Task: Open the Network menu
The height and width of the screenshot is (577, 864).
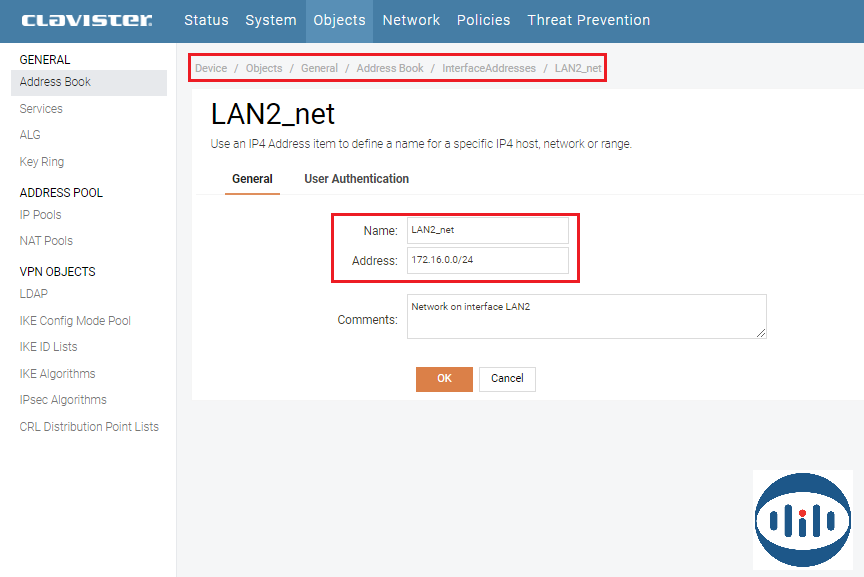Action: [411, 20]
